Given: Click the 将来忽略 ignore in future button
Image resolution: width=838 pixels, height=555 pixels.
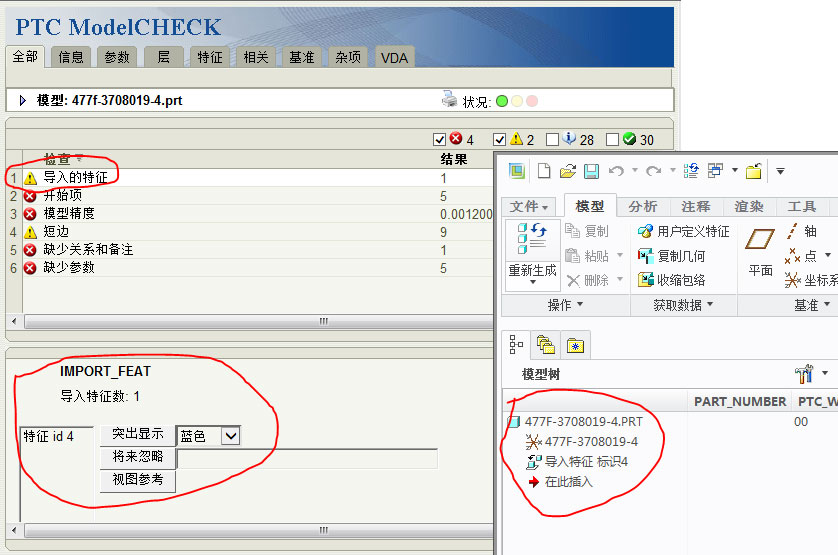Looking at the screenshot, I should 138,457.
